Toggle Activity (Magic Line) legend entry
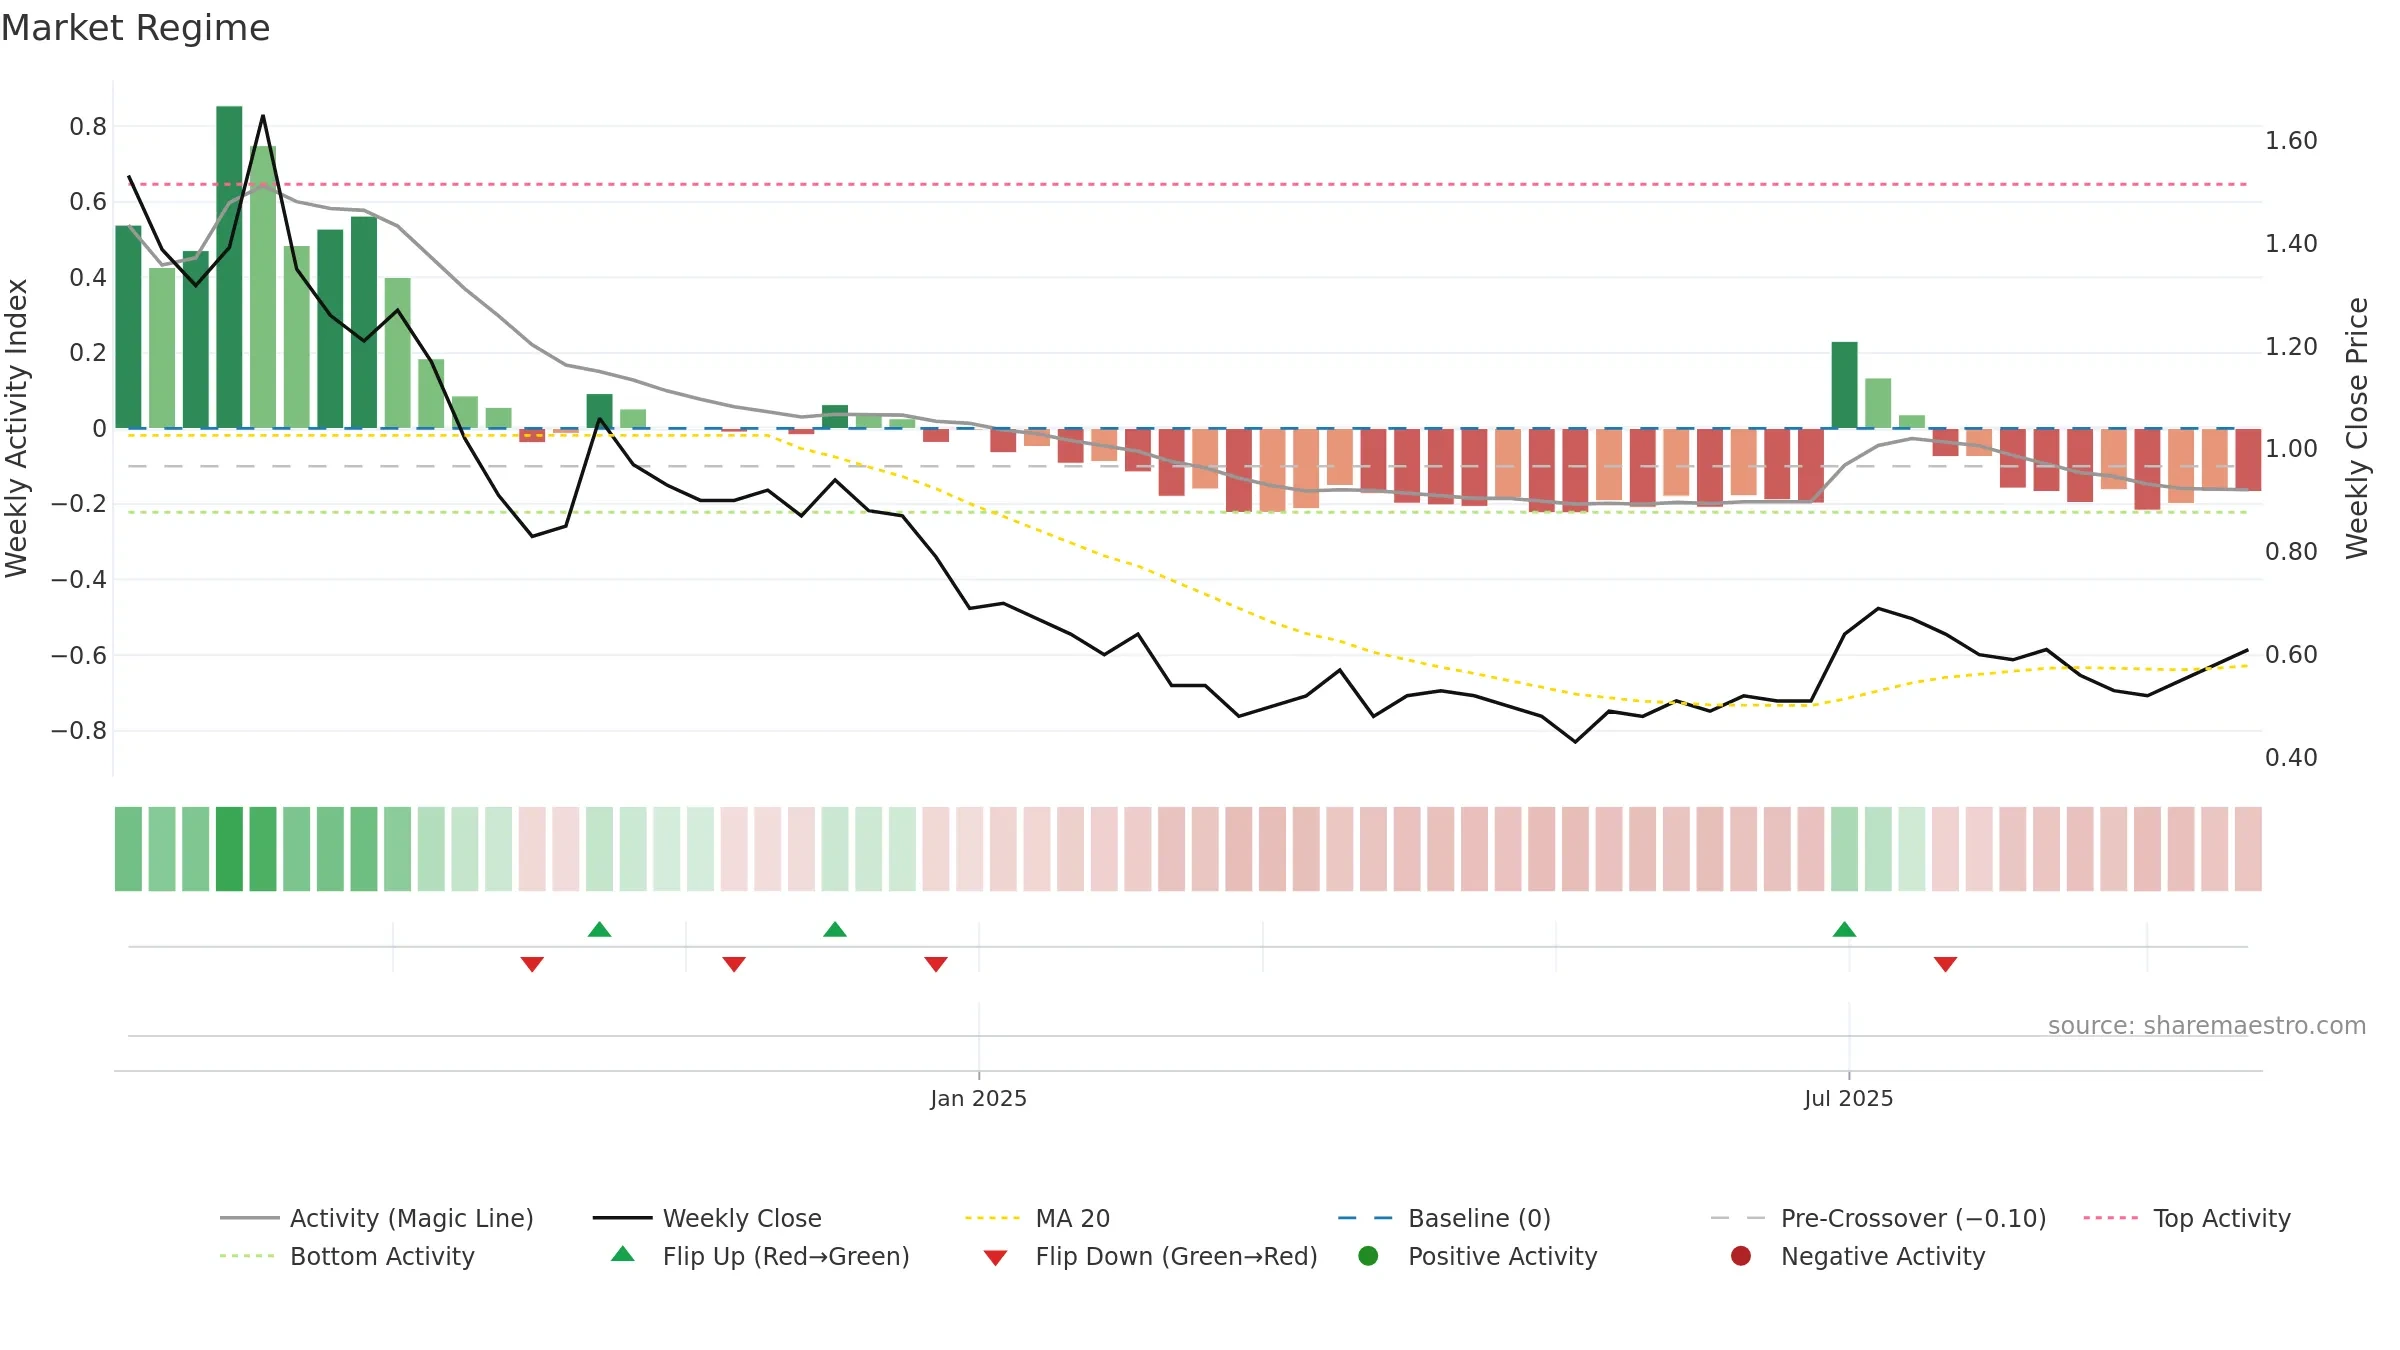 (377, 1218)
